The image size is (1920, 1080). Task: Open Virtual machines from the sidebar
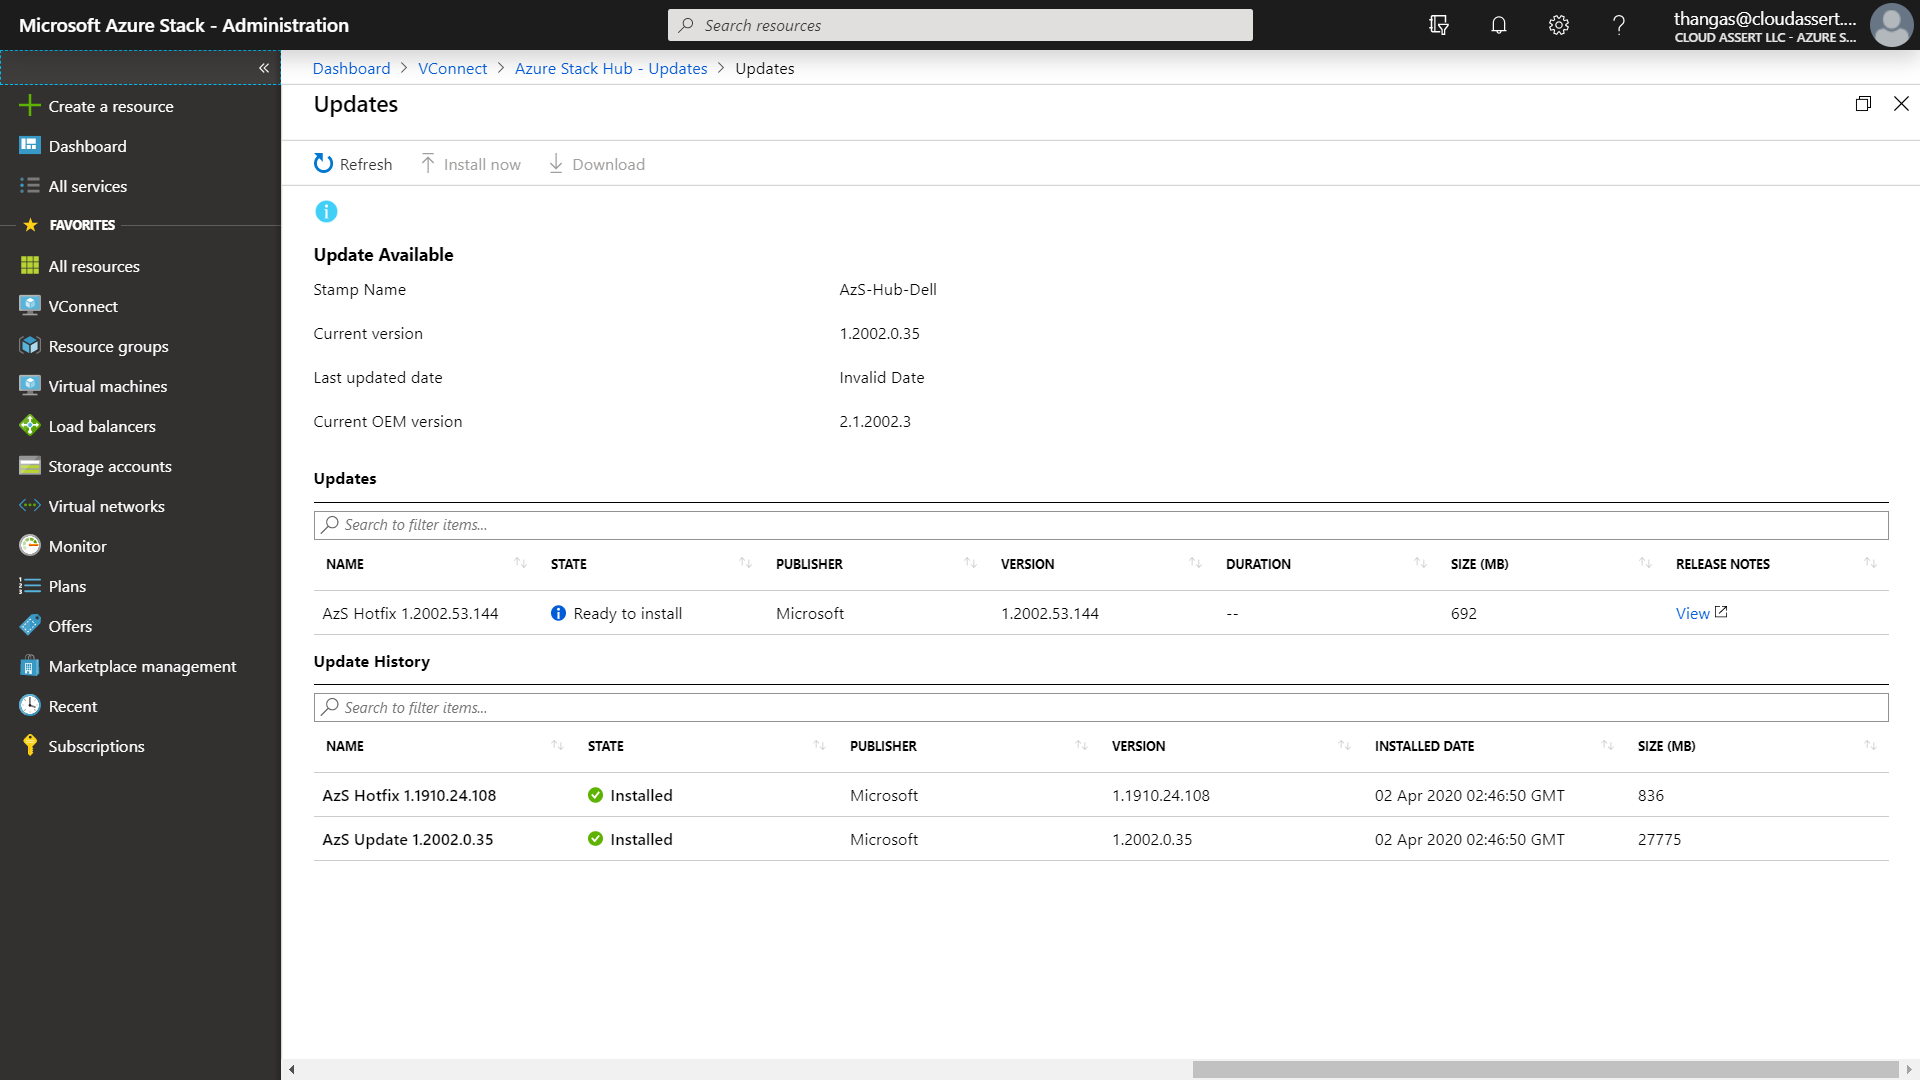[x=107, y=386]
